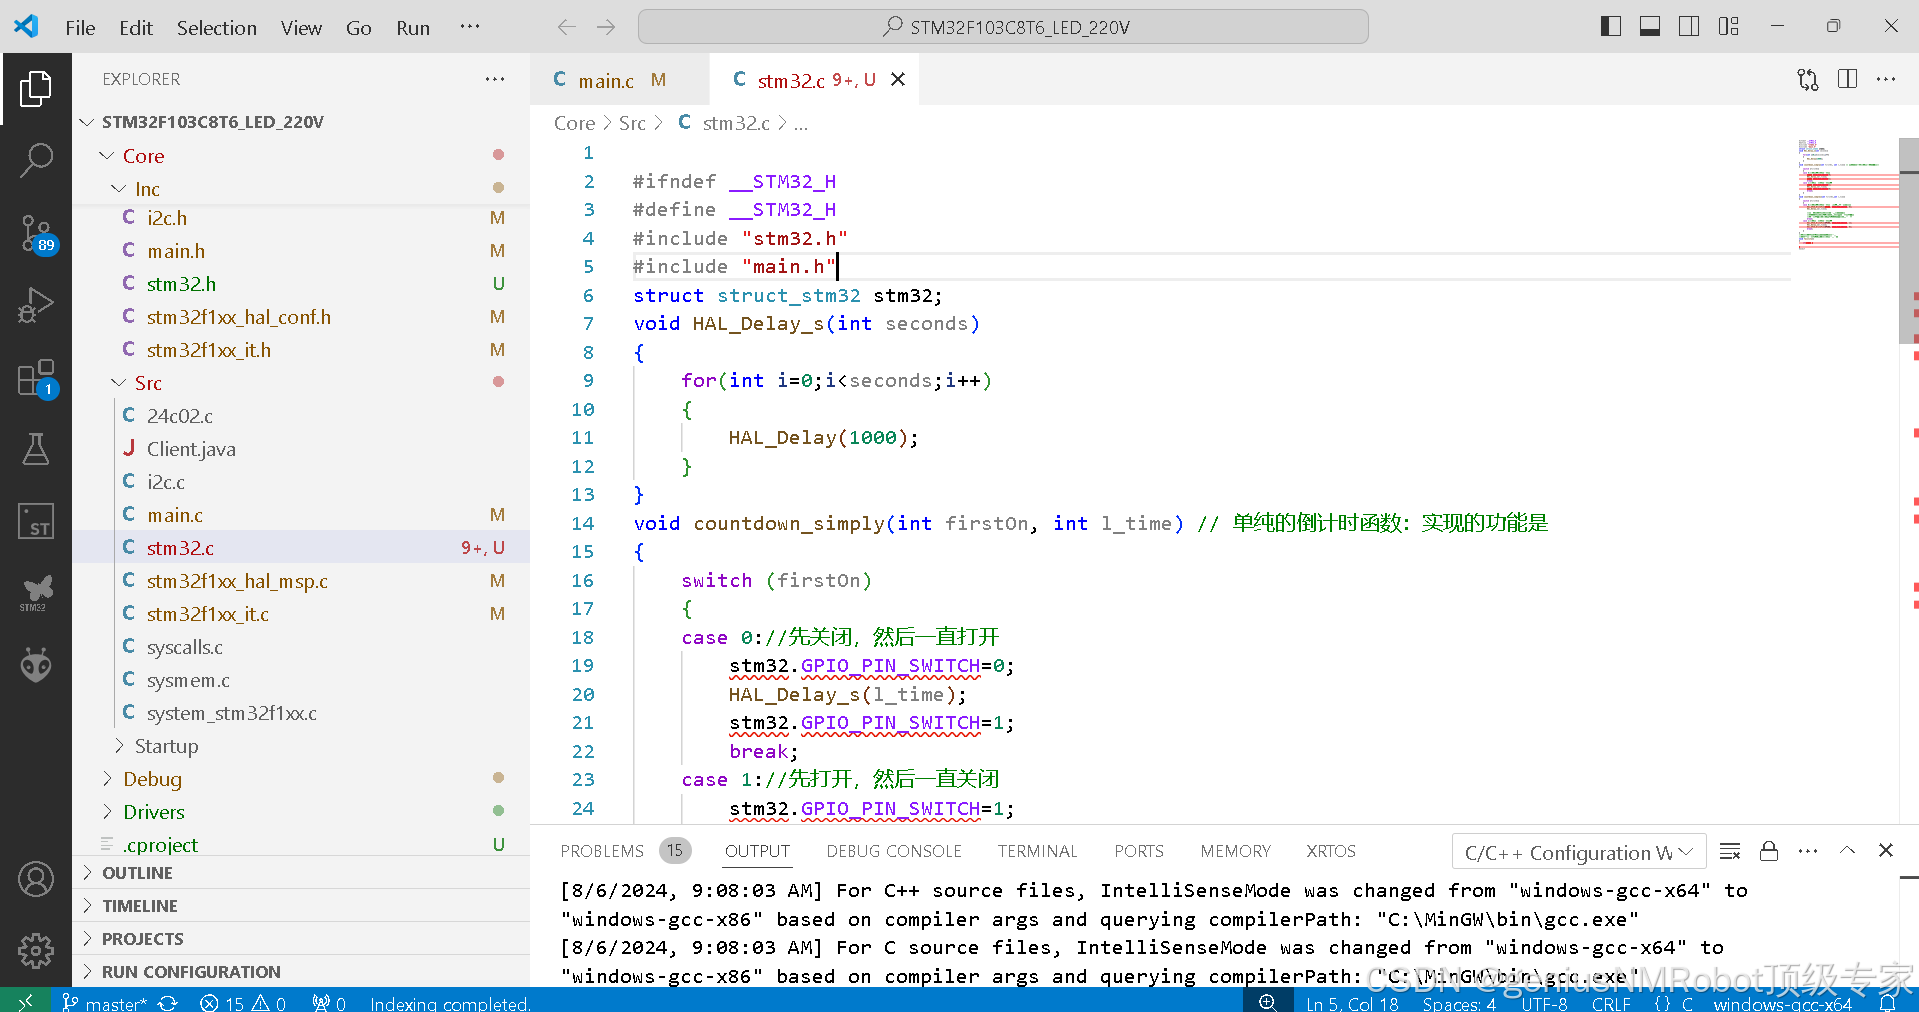Toggle the bottom panel visibility
Screen dimensions: 1919x1012
point(1649,26)
